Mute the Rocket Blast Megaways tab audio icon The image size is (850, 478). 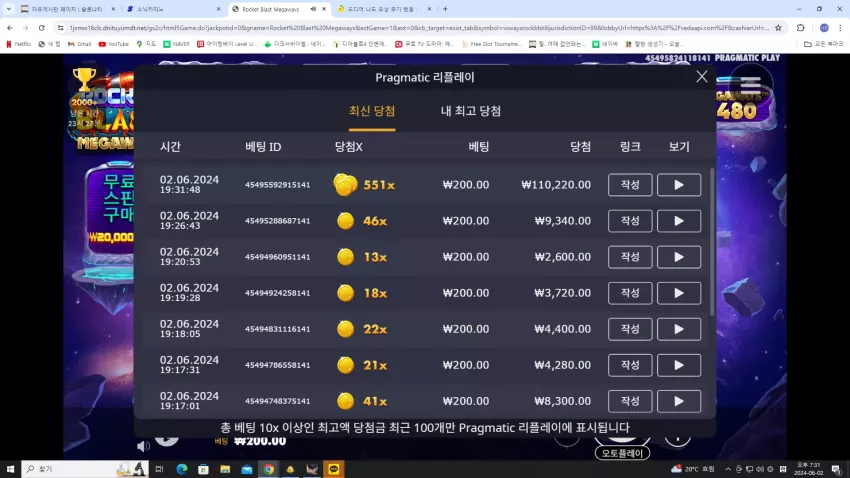313,9
